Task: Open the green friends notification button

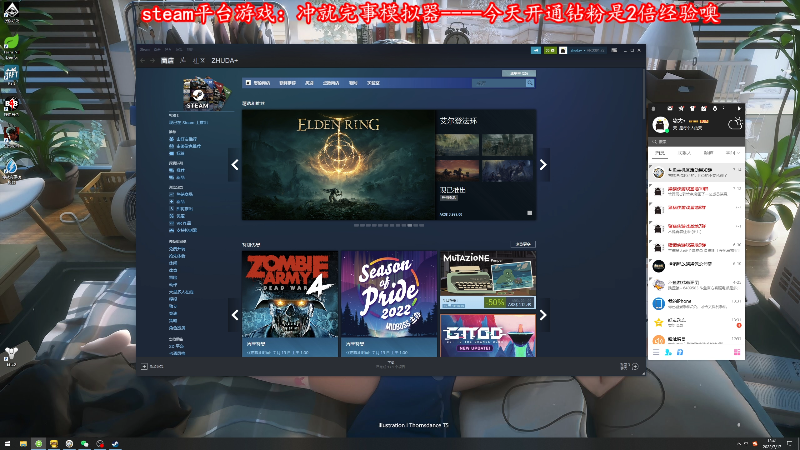Action: pos(550,51)
